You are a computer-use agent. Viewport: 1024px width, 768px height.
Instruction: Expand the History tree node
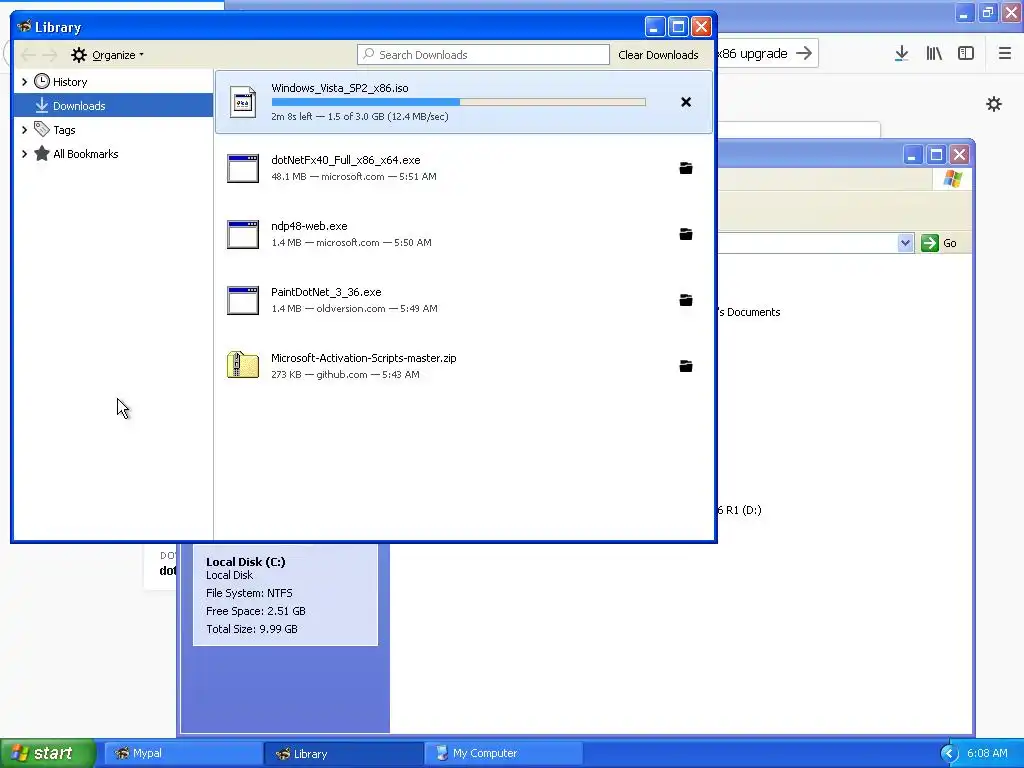[25, 82]
